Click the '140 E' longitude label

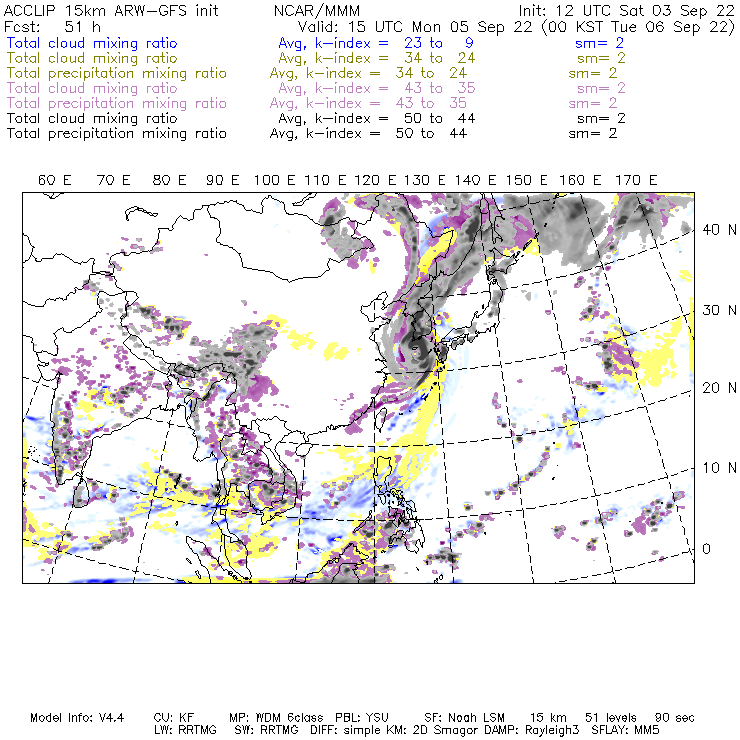[475, 180]
